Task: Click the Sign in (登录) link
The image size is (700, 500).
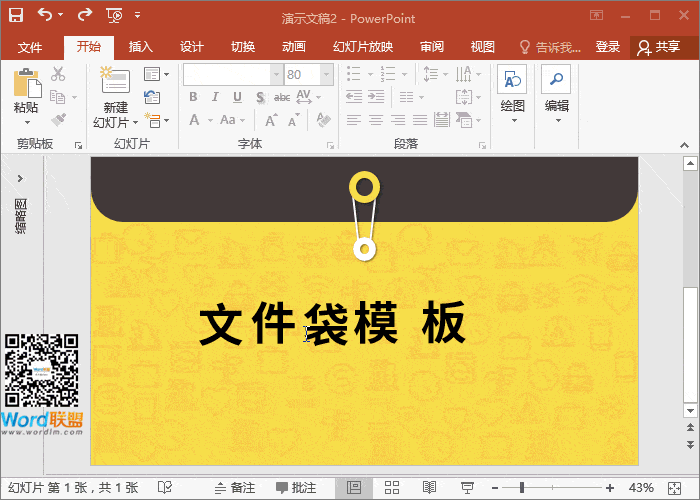Action: pyautogui.click(x=607, y=47)
